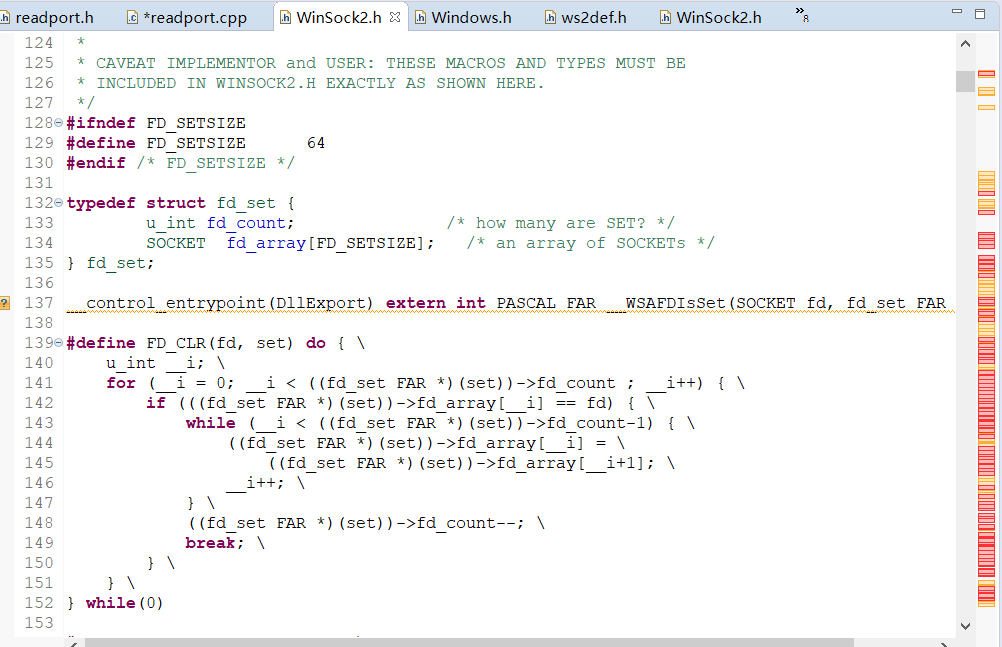Image resolution: width=1002 pixels, height=647 pixels.
Task: Collapse the typedef struct fd_set fold
Action: [x=58, y=203]
